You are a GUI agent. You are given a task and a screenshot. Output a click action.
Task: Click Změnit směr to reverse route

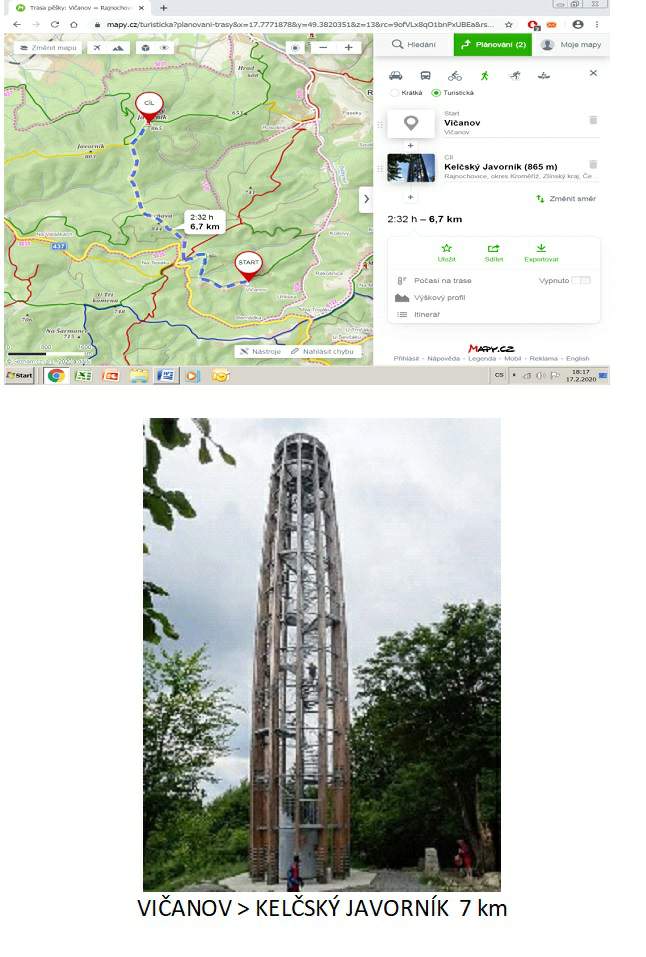point(566,198)
